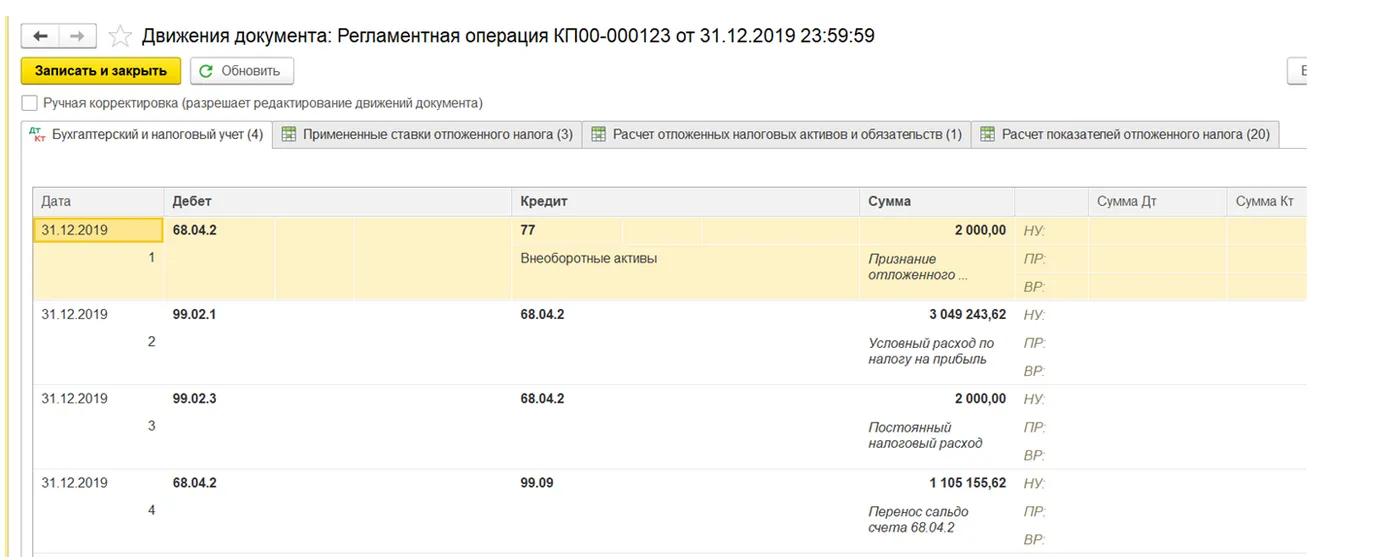
Task: Click the credit account 99.09 cell
Action: click(537, 483)
